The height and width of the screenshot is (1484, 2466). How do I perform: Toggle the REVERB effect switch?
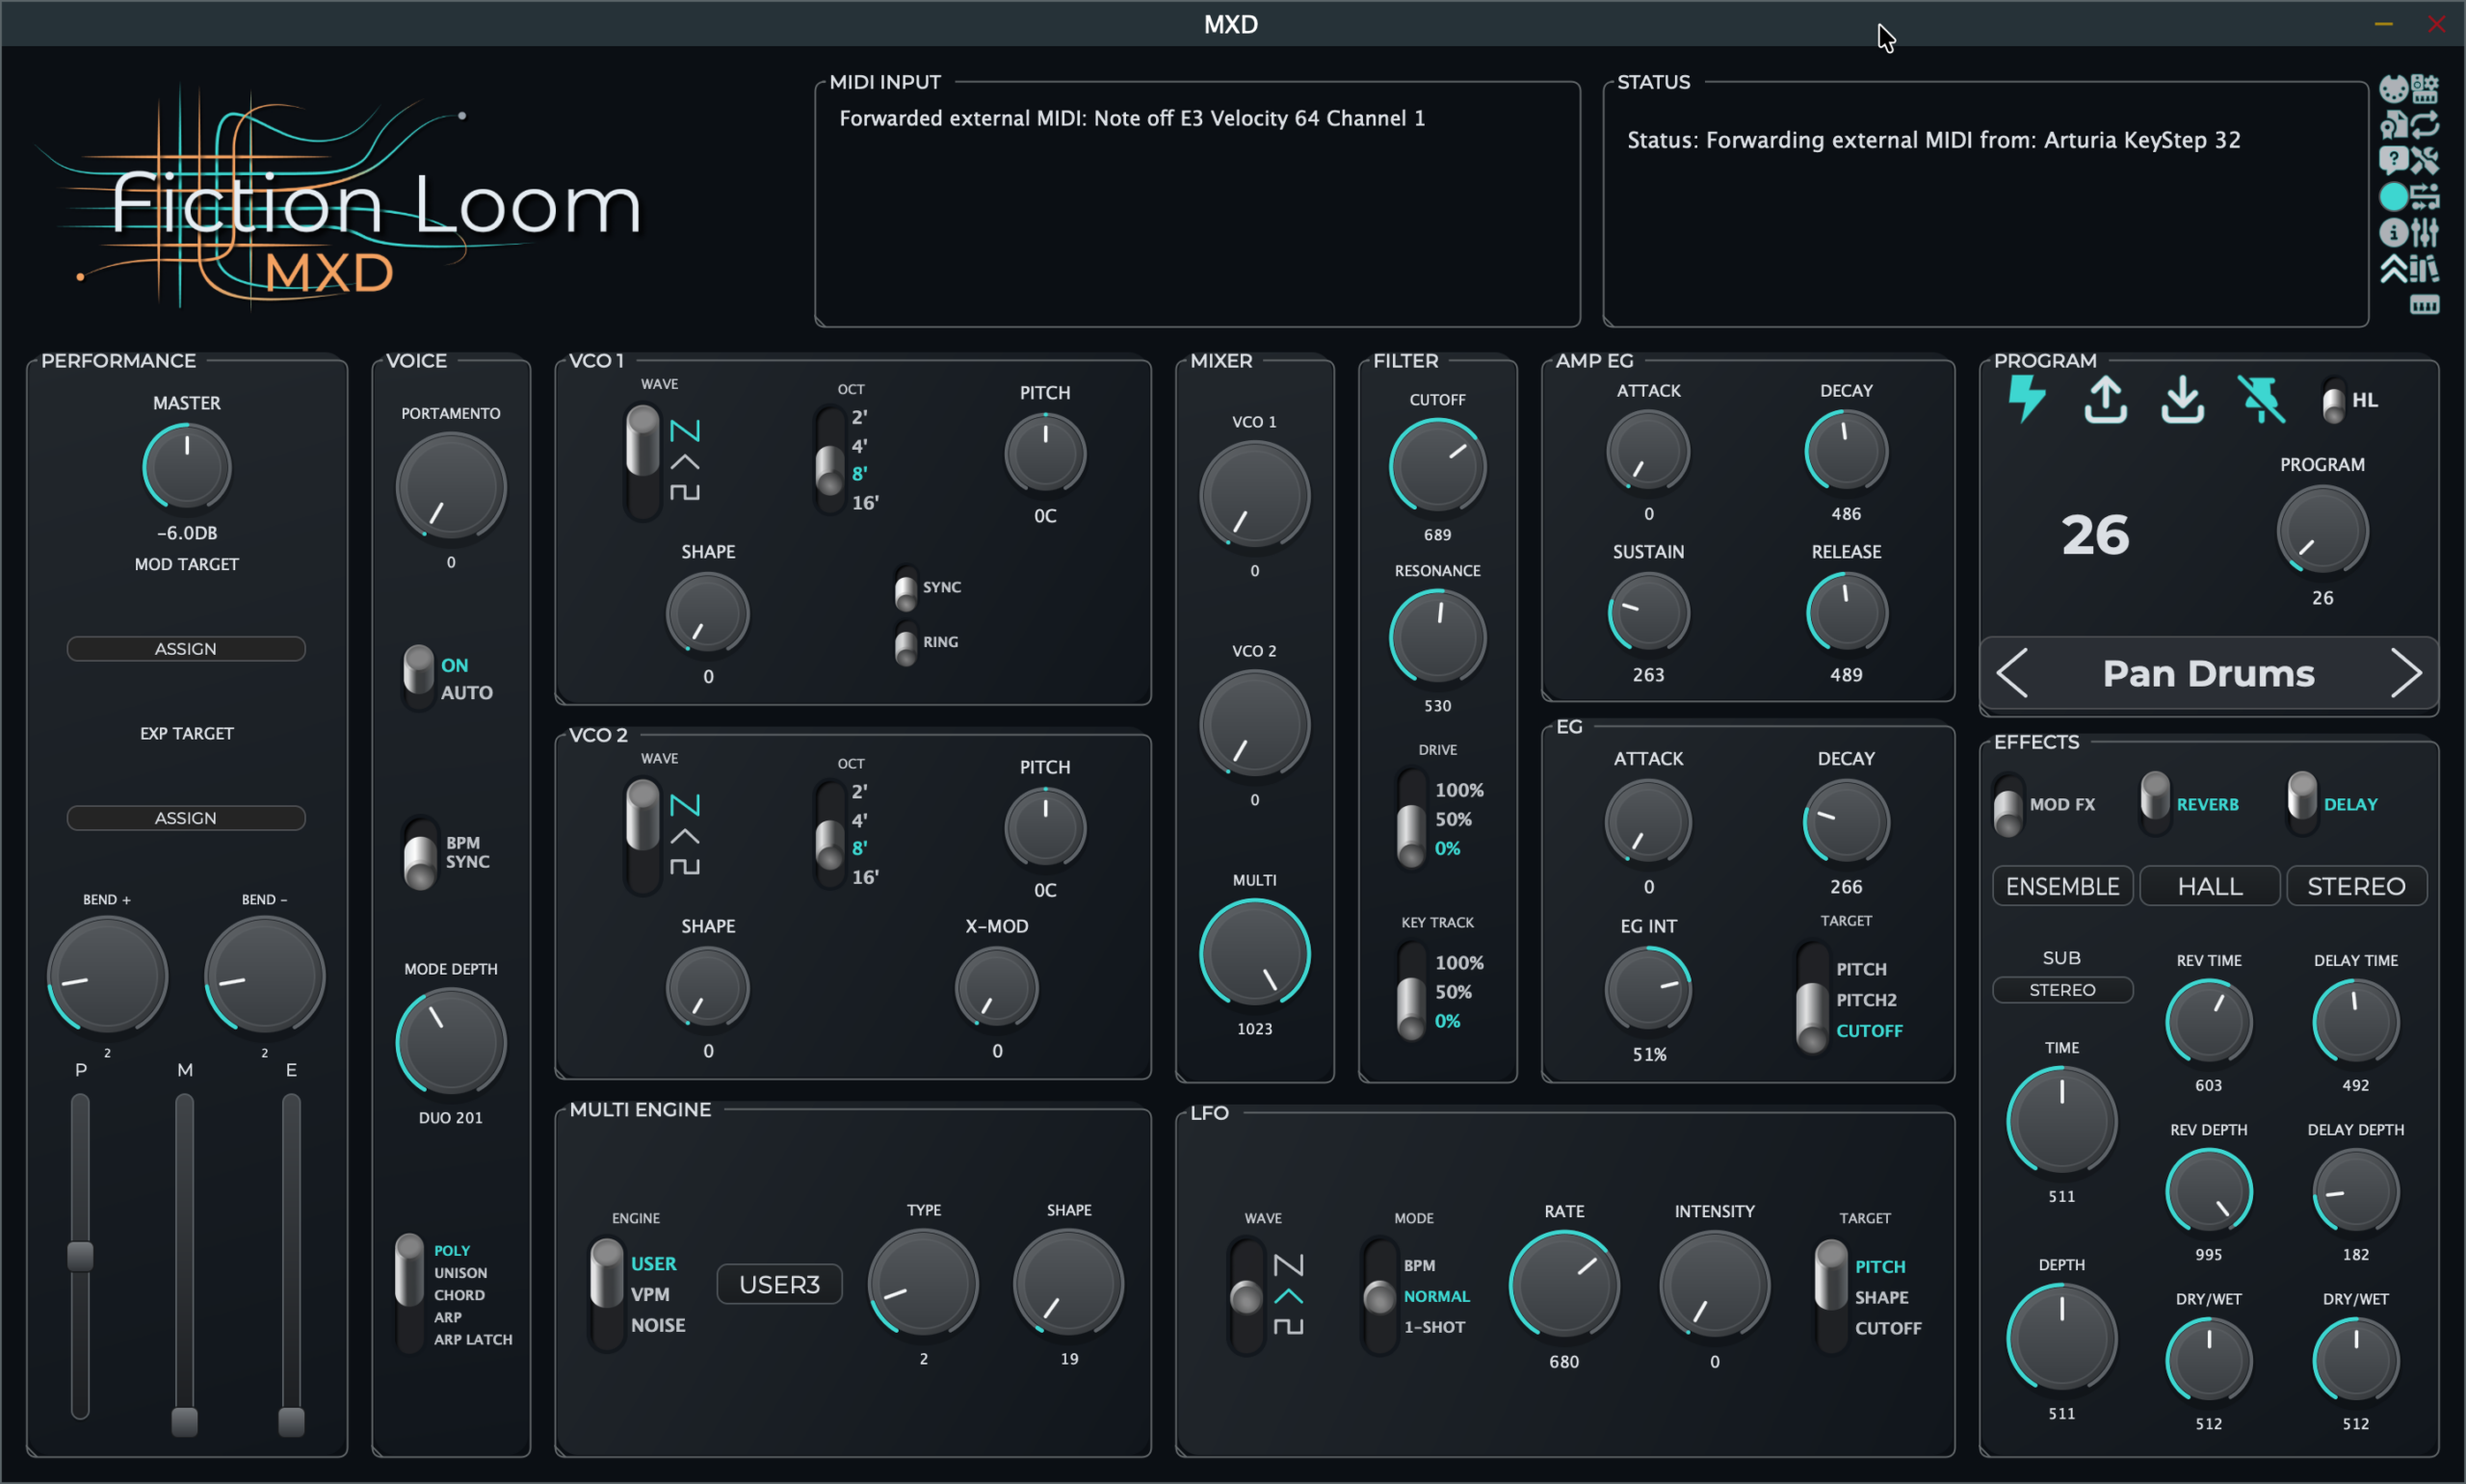(2155, 804)
